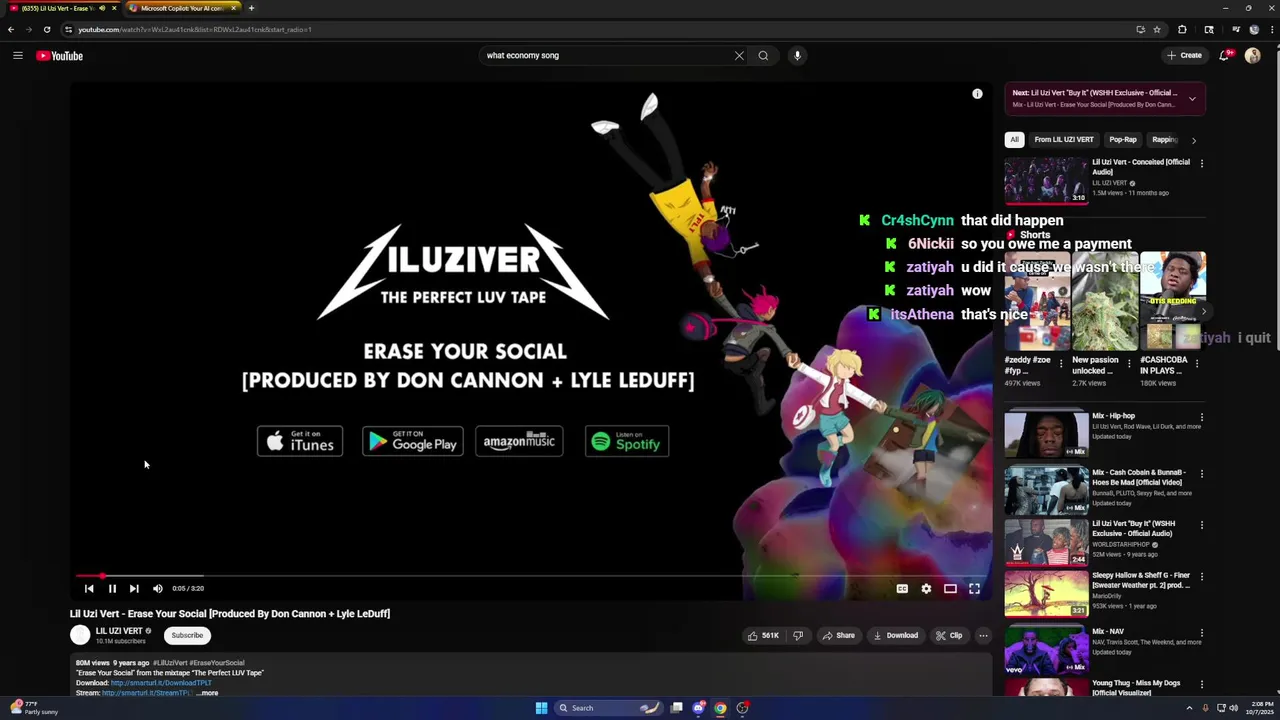Go back in browser history
1280x720 pixels.
[11, 30]
